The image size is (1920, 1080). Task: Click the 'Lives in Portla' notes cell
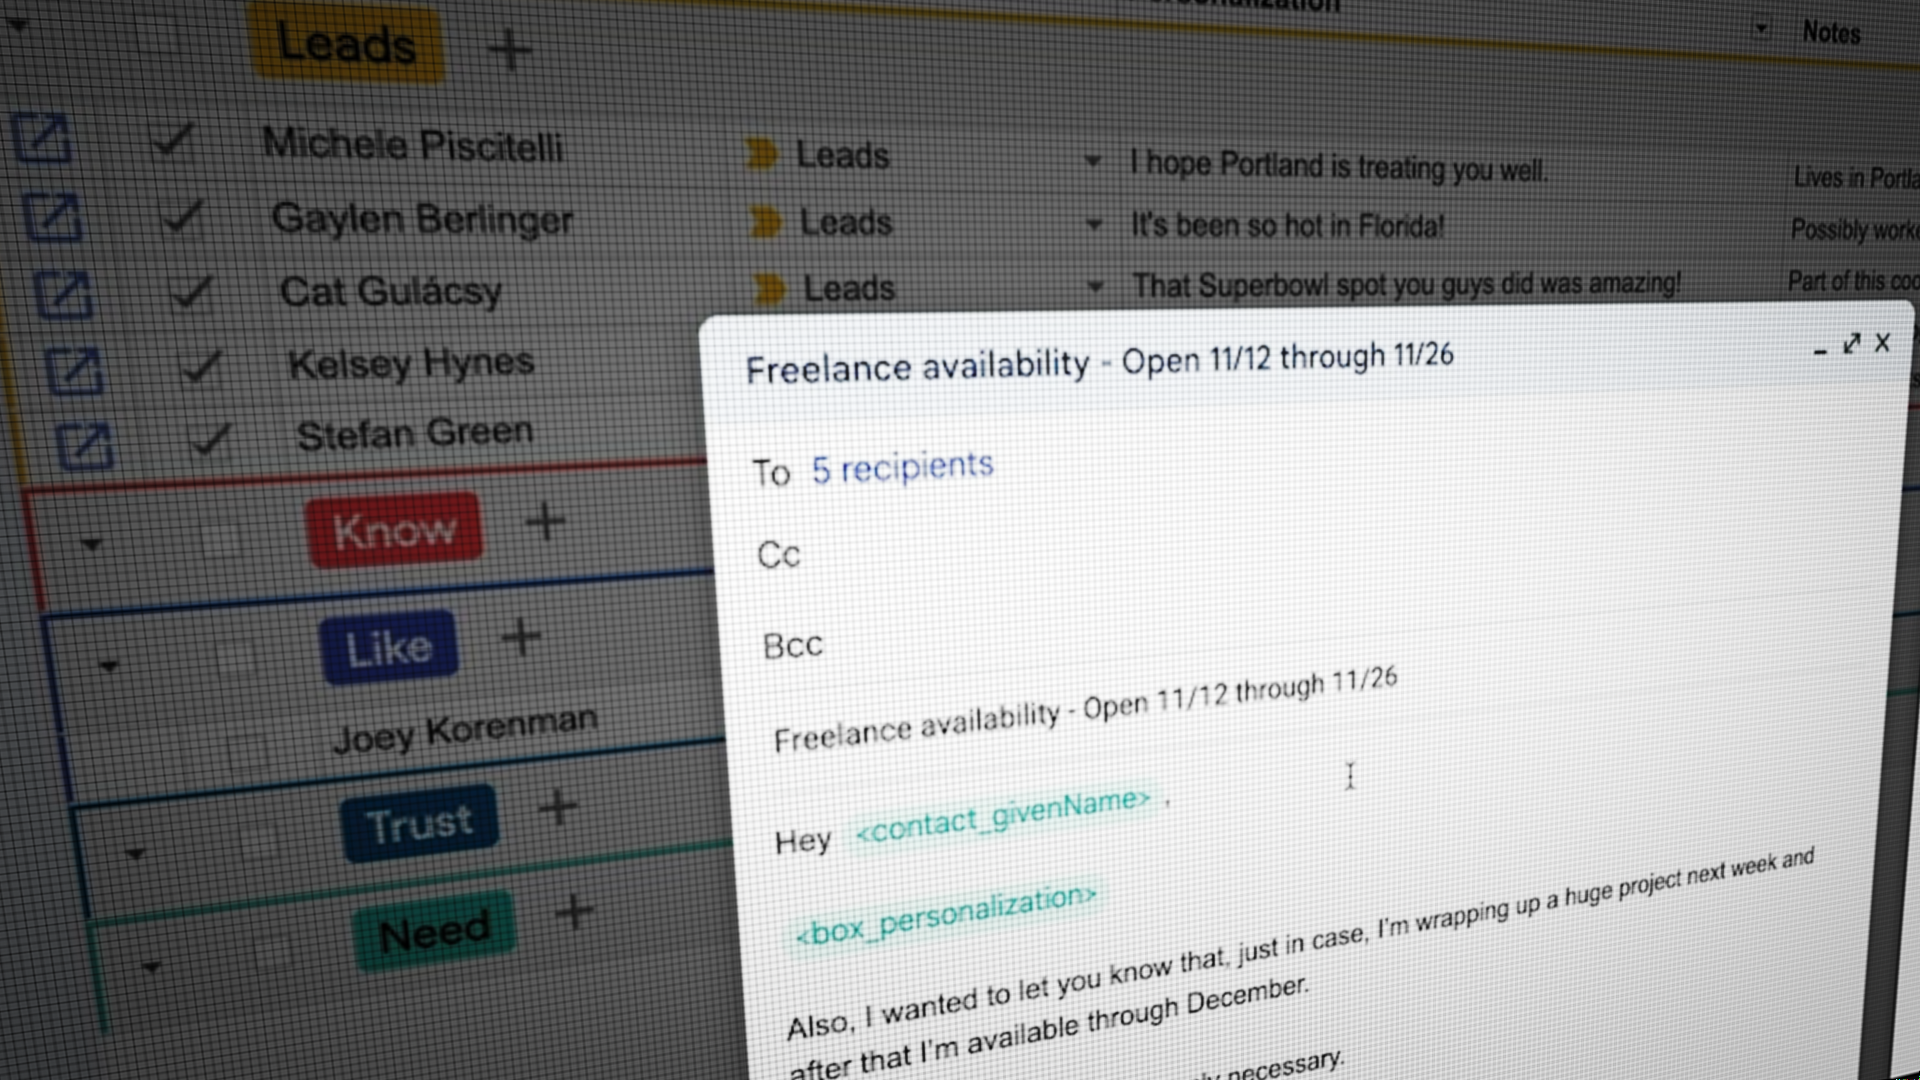pyautogui.click(x=1856, y=178)
